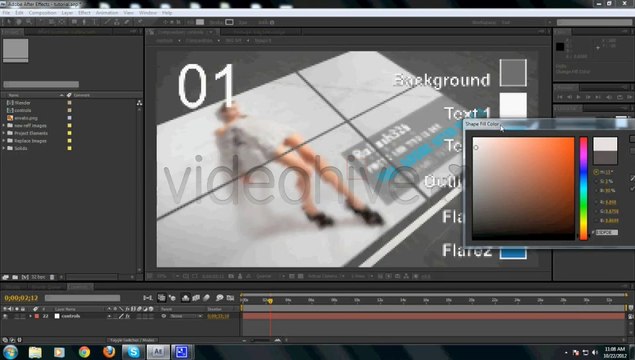Open composition mini-flowchart in timeline
The image size is (635, 360).
coord(148,298)
